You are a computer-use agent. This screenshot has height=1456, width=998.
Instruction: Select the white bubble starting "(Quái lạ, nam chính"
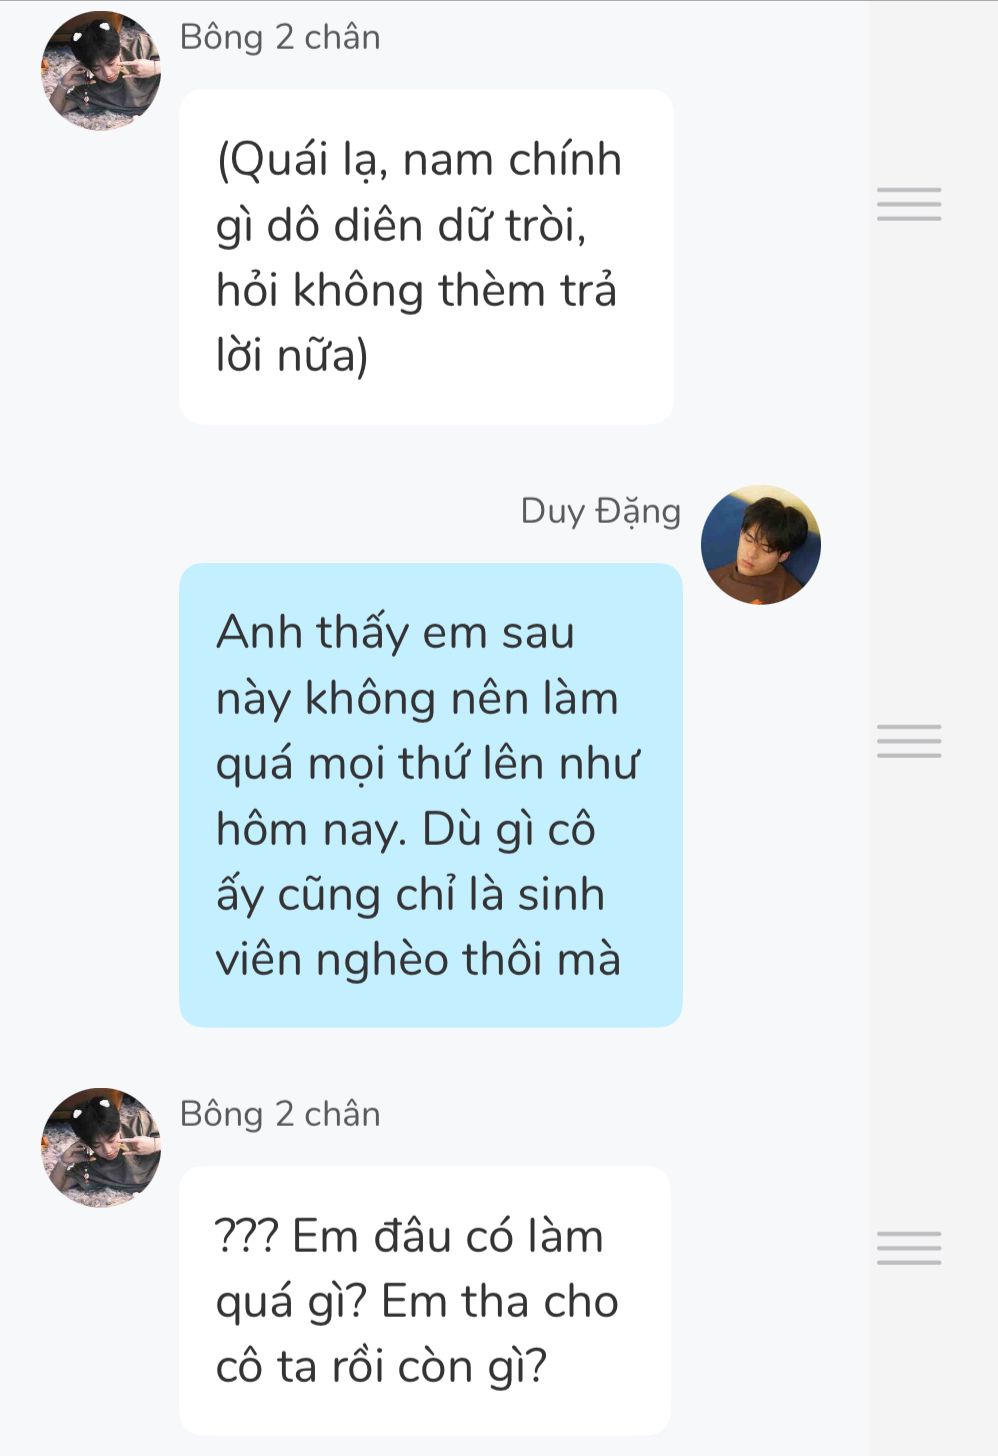(426, 257)
